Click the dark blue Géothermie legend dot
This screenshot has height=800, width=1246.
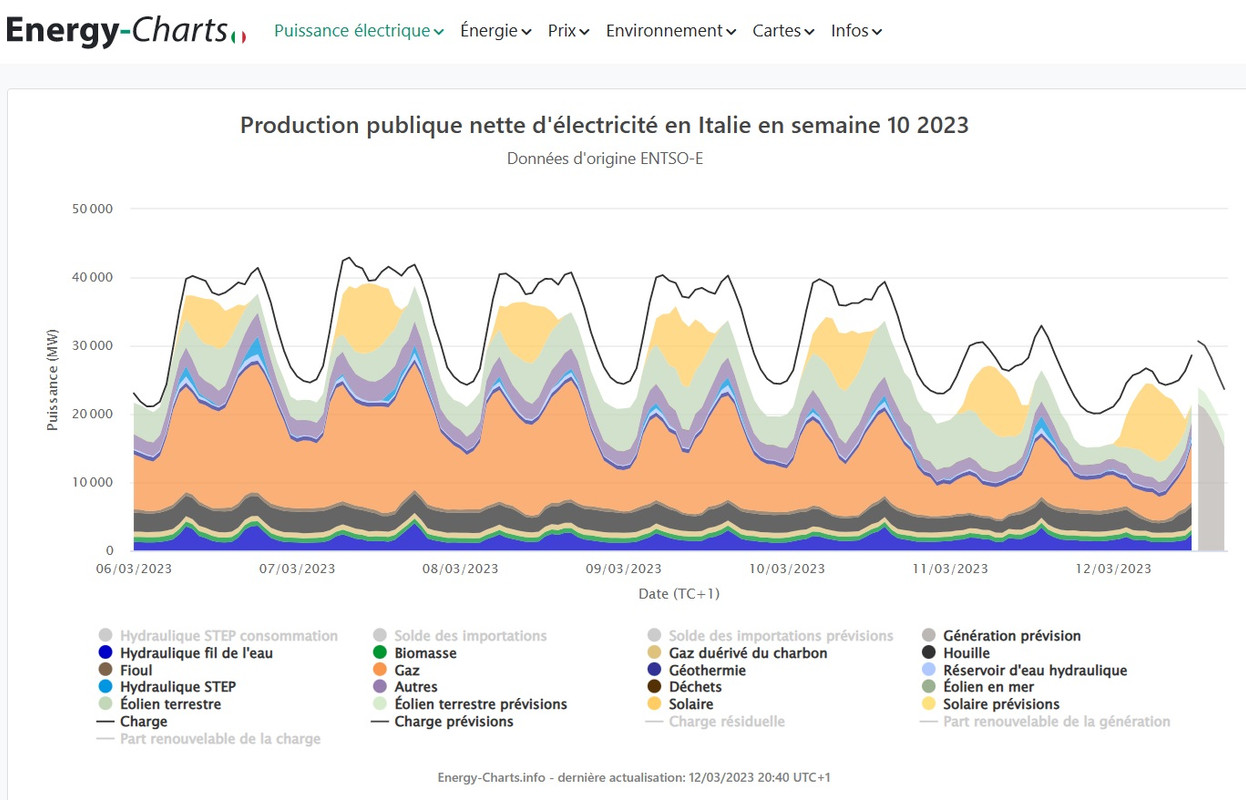point(655,670)
